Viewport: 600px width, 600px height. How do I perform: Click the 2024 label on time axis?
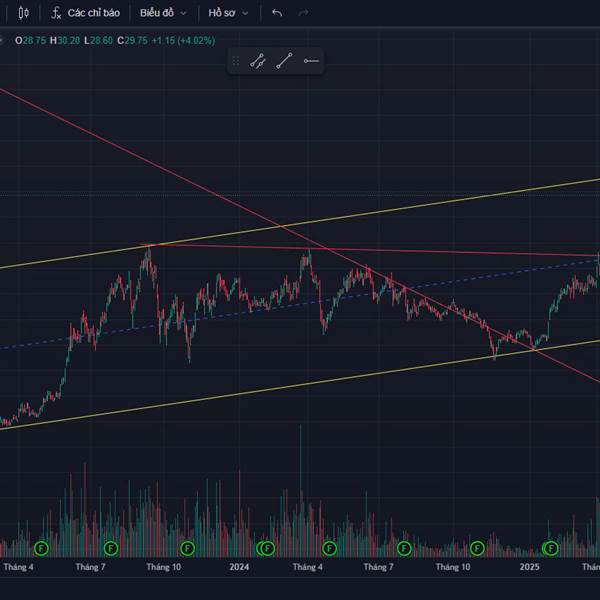coord(239,567)
